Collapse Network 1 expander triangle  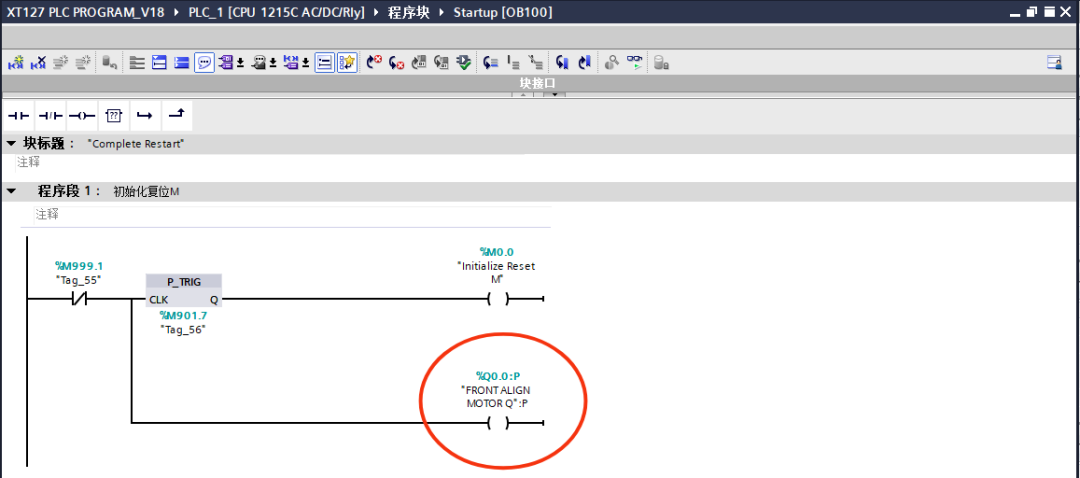(10, 191)
